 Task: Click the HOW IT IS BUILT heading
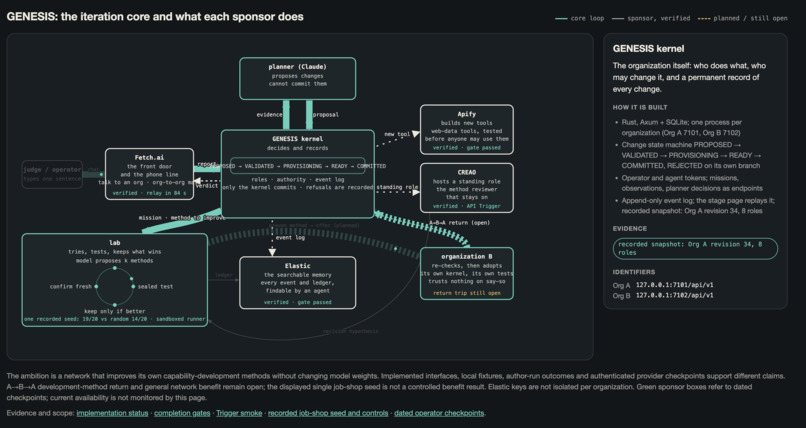point(640,107)
